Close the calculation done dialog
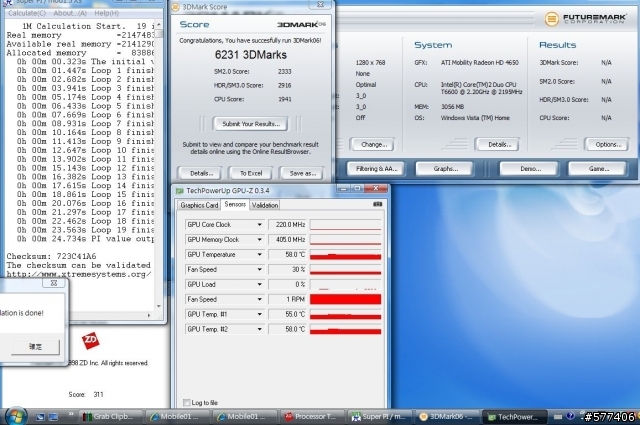640x425 pixels. coord(54,283)
